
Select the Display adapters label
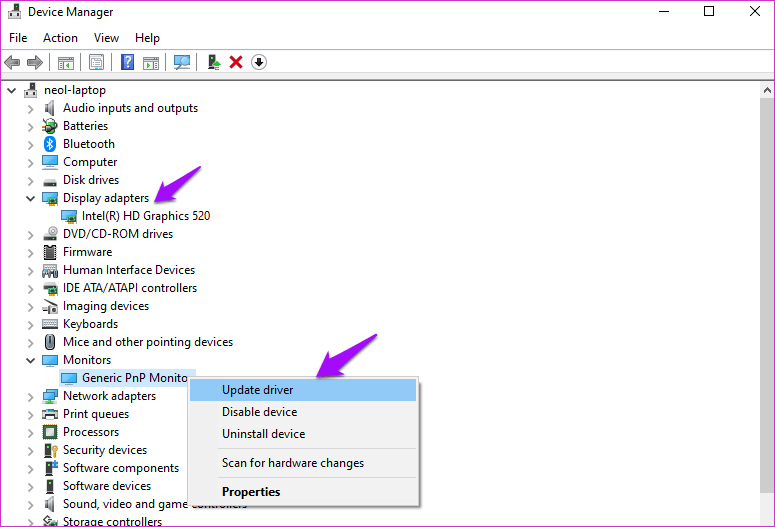pyautogui.click(x=106, y=198)
